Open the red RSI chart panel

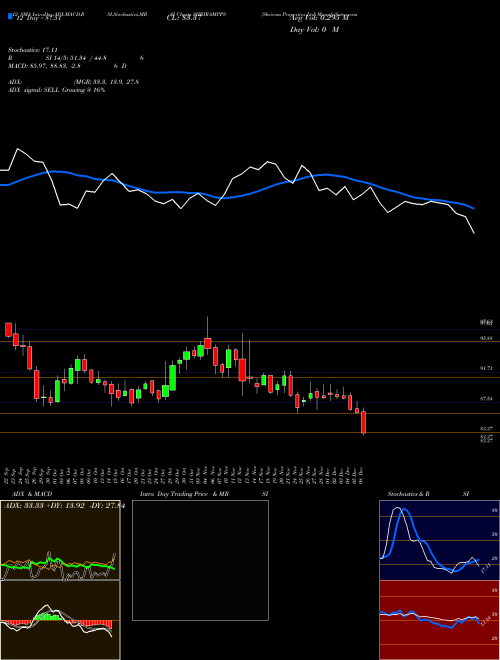pyautogui.click(x=439, y=620)
